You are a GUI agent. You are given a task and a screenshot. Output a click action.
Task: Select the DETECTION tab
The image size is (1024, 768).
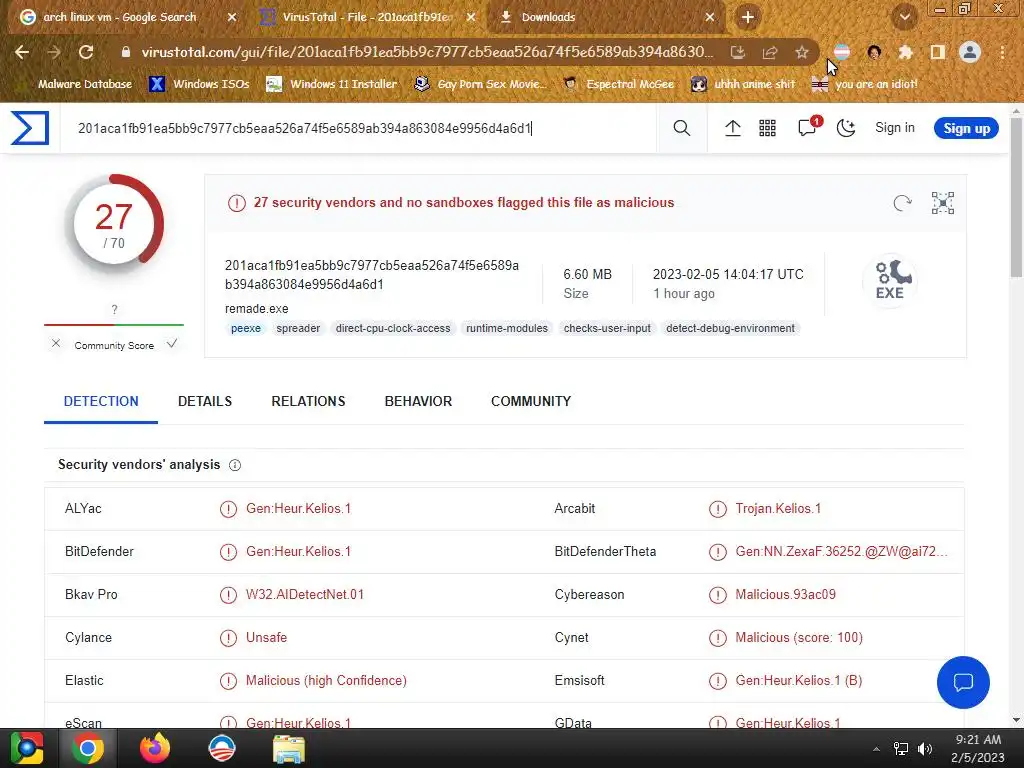pyautogui.click(x=101, y=402)
